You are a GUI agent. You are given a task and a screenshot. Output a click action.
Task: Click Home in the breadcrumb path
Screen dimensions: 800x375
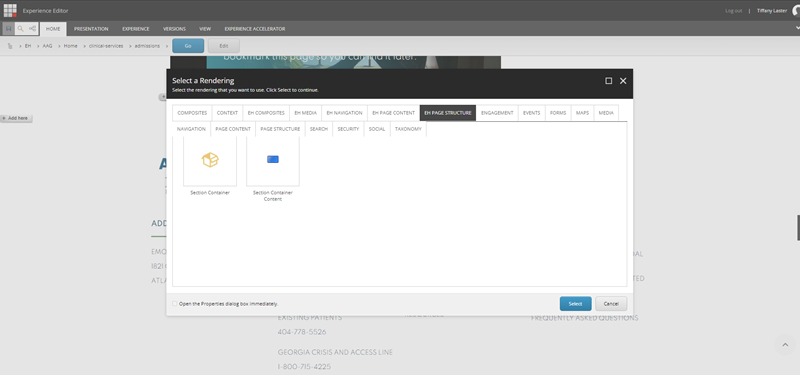(x=70, y=46)
